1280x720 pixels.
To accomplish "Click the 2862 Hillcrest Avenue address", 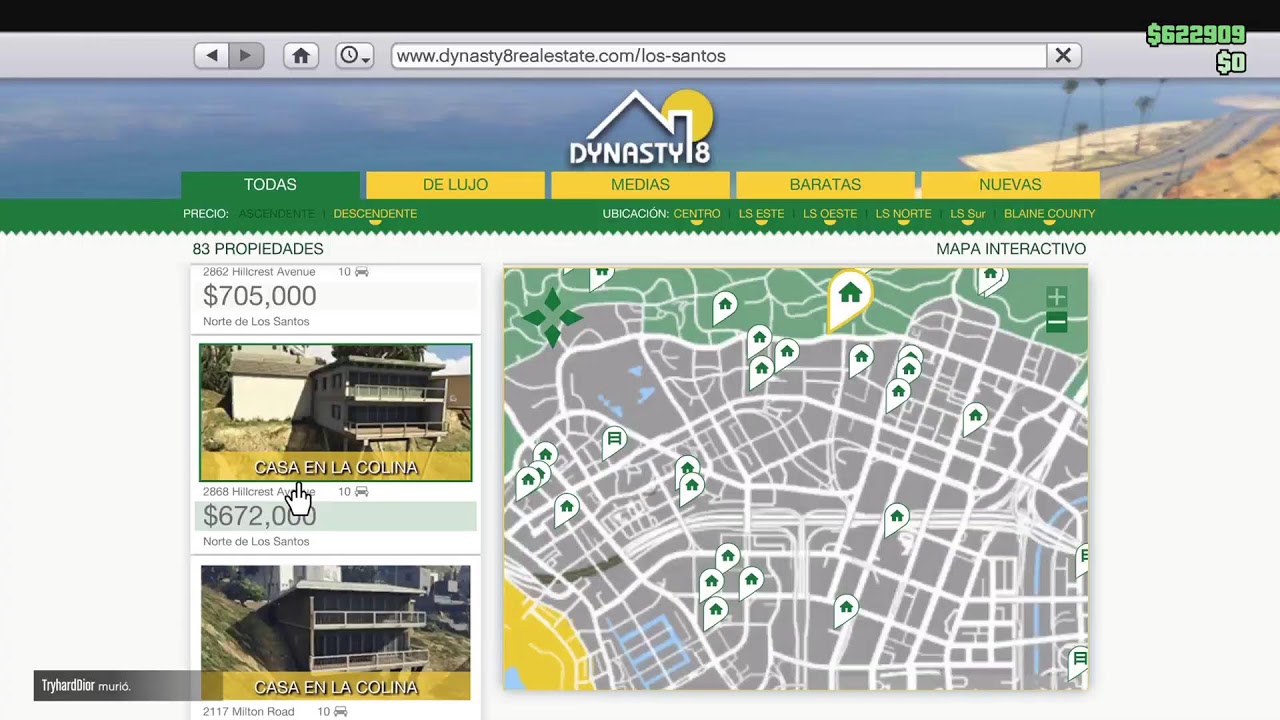I will click(259, 272).
